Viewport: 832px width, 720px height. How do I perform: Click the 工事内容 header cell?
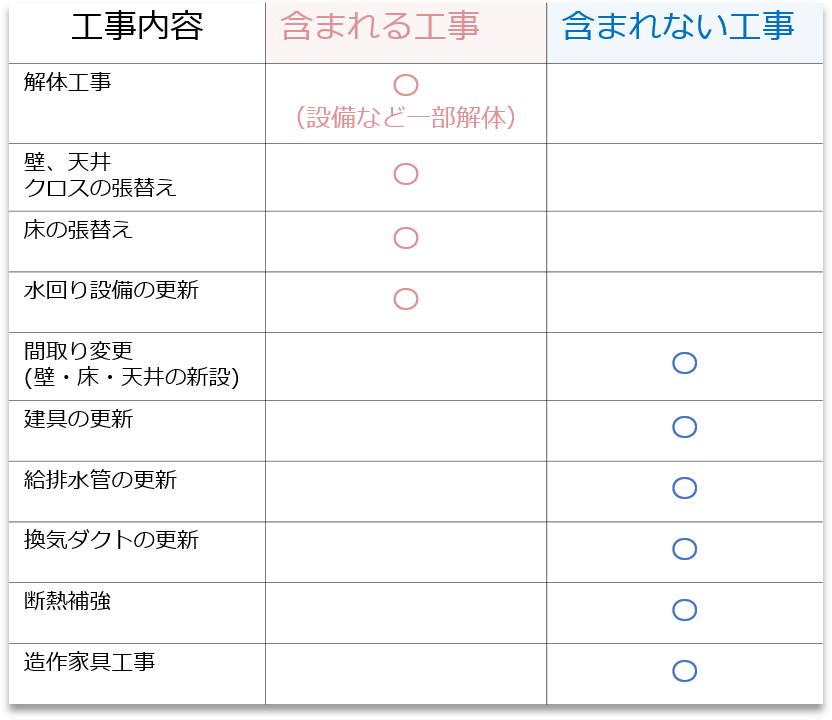coord(137,27)
